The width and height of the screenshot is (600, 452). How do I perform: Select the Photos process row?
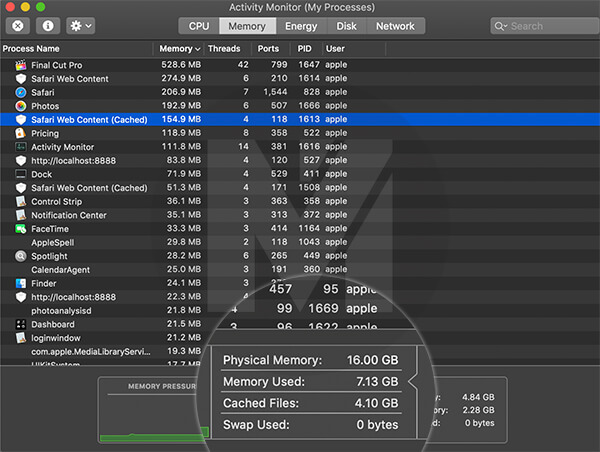[300, 106]
